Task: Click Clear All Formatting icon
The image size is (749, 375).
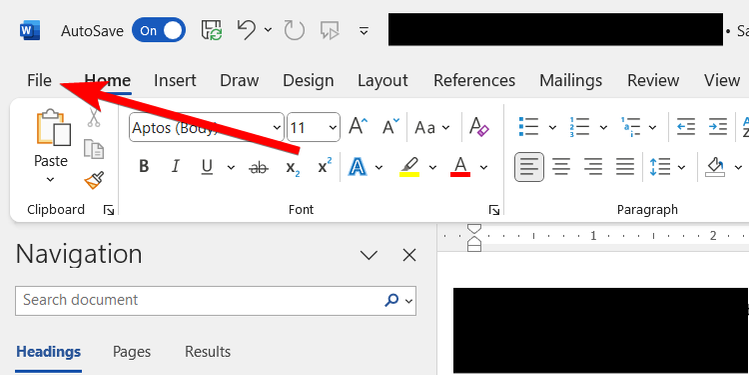Action: pos(479,127)
